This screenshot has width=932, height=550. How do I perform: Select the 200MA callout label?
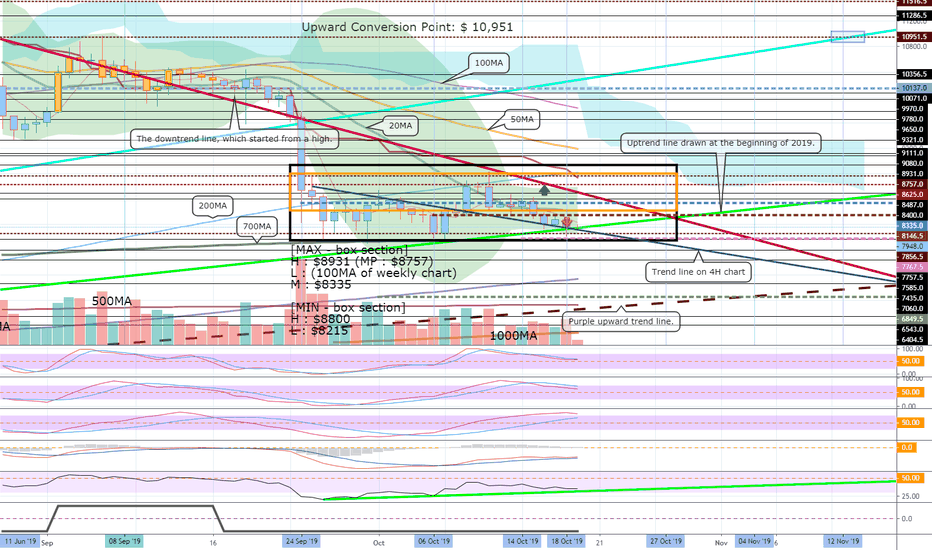click(x=212, y=206)
